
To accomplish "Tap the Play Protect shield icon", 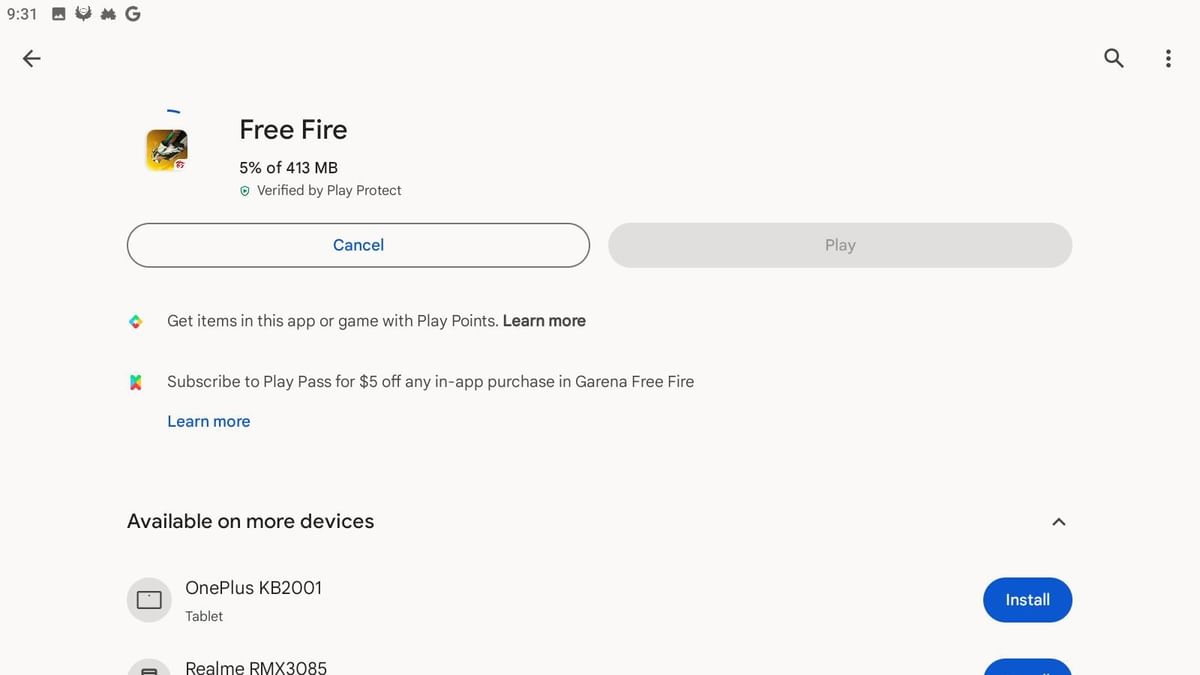I will tap(245, 190).
